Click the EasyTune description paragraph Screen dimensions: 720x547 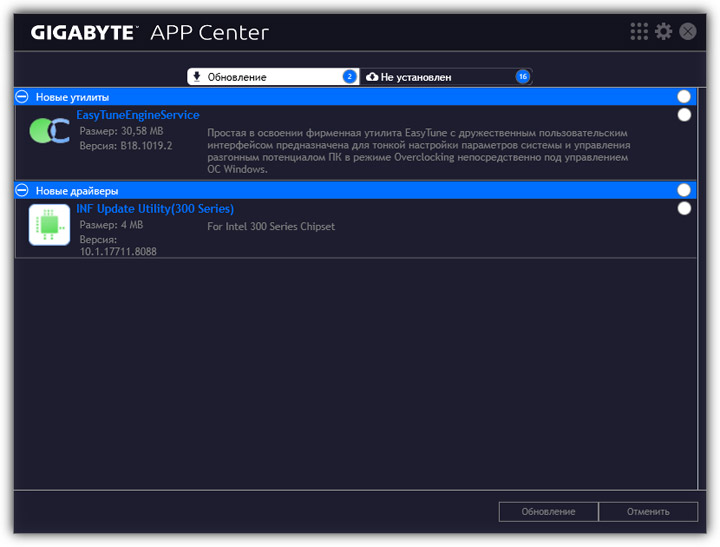click(x=418, y=151)
